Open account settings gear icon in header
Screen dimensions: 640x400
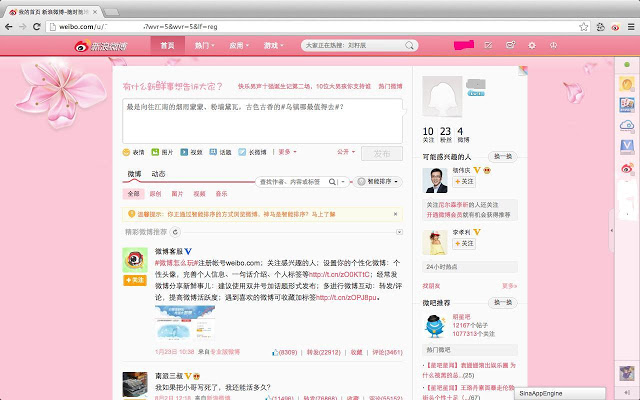coord(532,45)
